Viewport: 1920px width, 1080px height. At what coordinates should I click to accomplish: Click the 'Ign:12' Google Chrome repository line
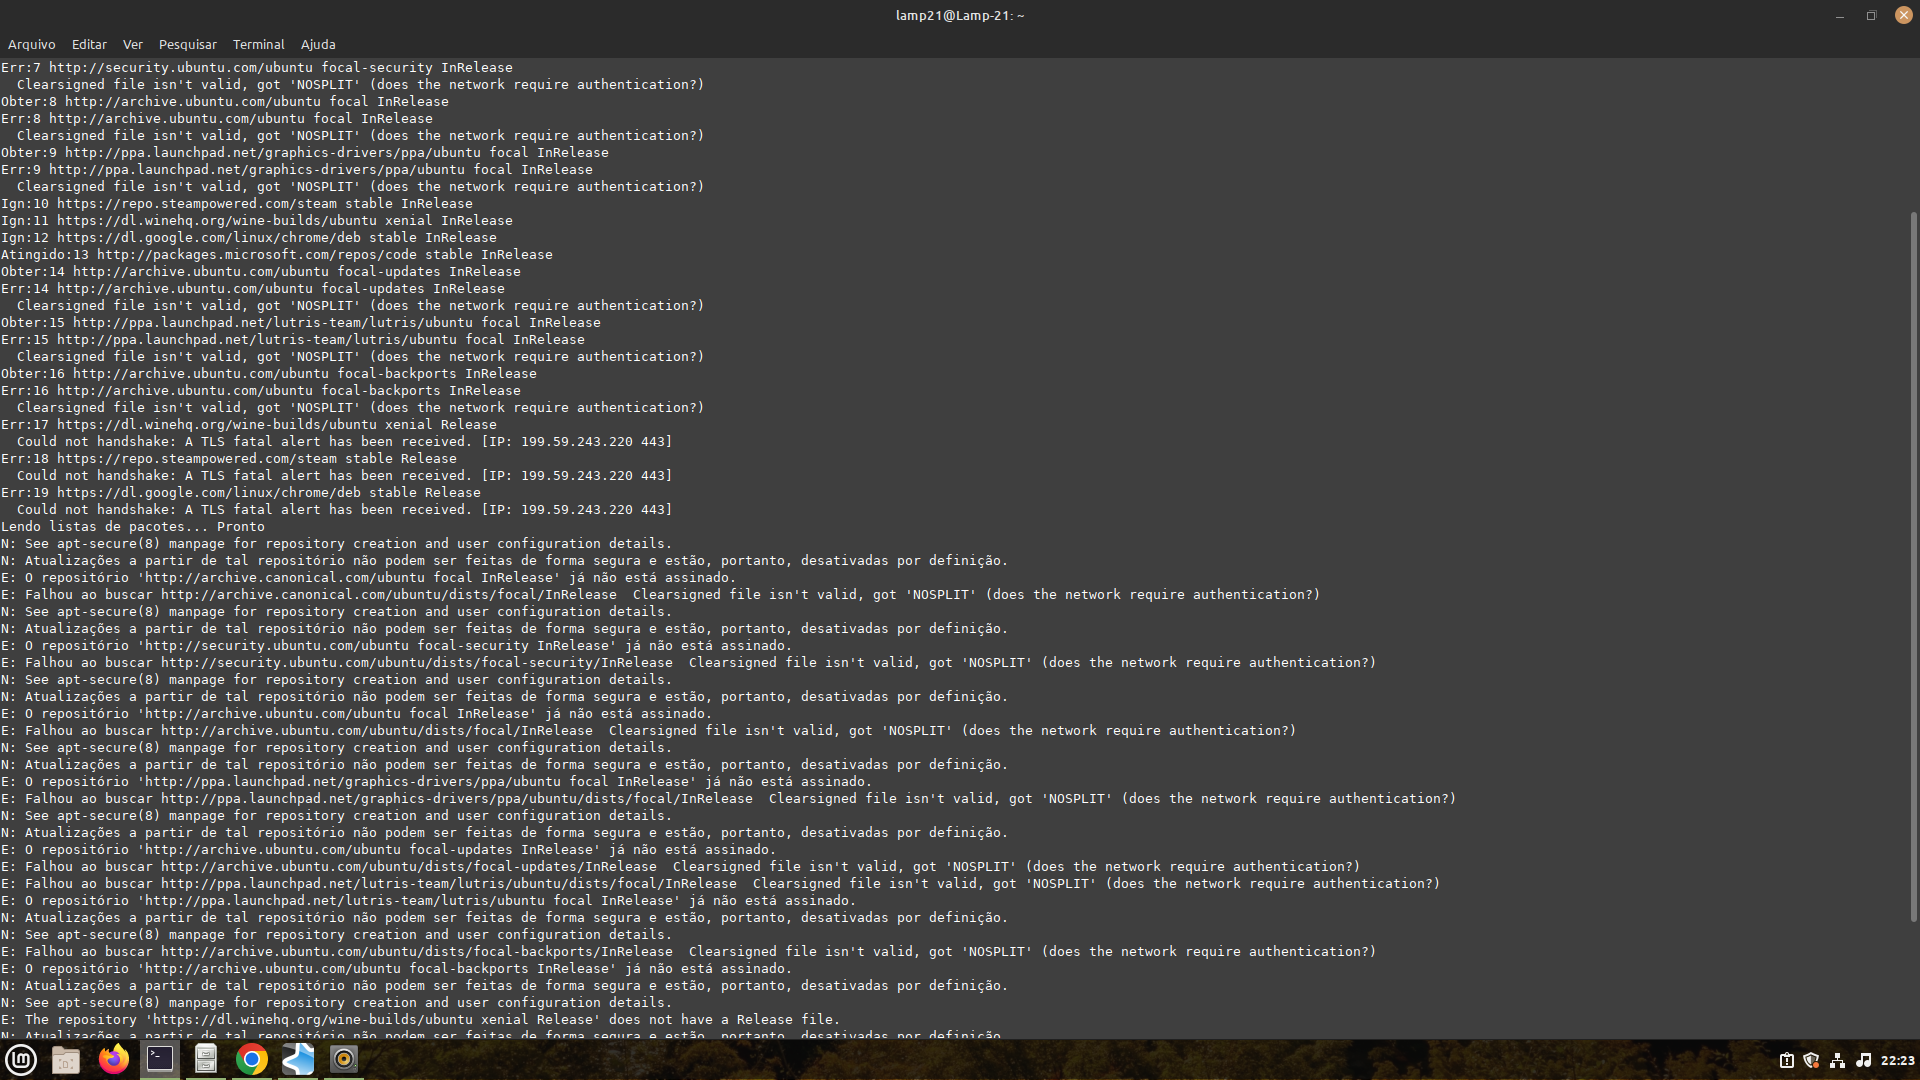249,237
